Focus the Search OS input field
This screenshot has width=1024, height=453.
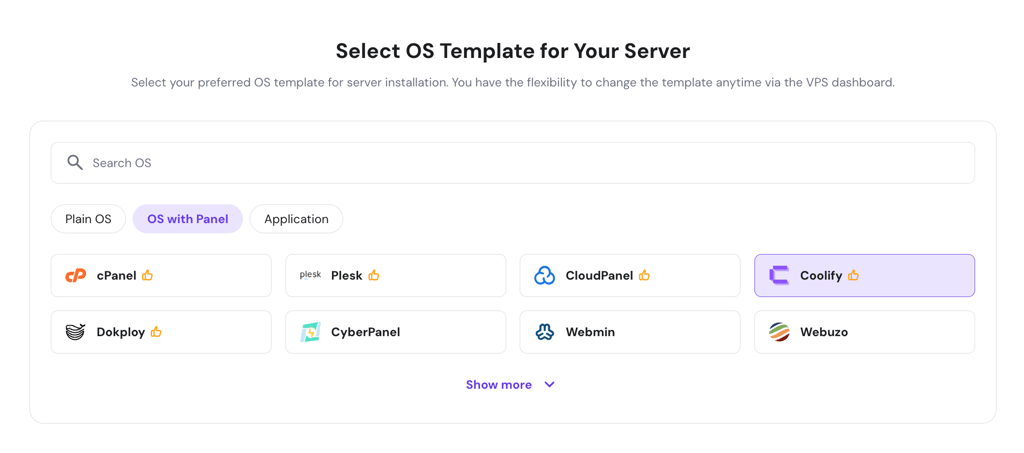[x=513, y=163]
